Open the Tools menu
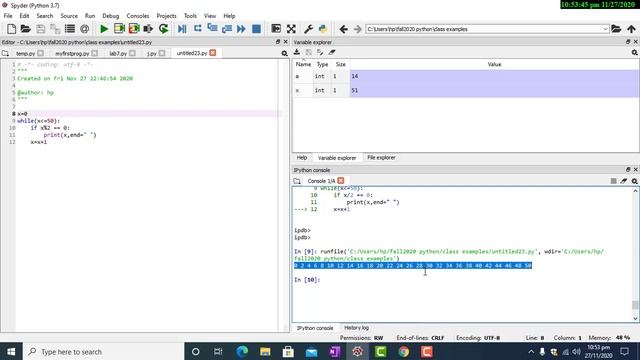Image resolution: width=640 pixels, height=360 pixels. point(190,16)
